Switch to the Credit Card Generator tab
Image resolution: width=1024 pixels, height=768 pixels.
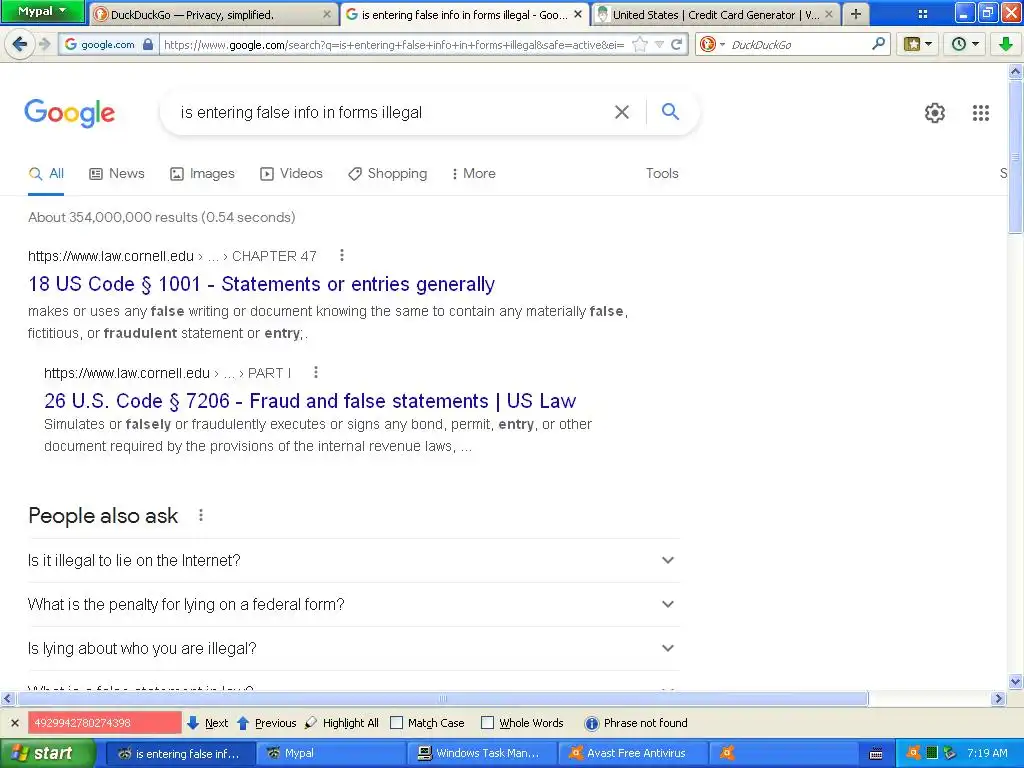tap(716, 14)
